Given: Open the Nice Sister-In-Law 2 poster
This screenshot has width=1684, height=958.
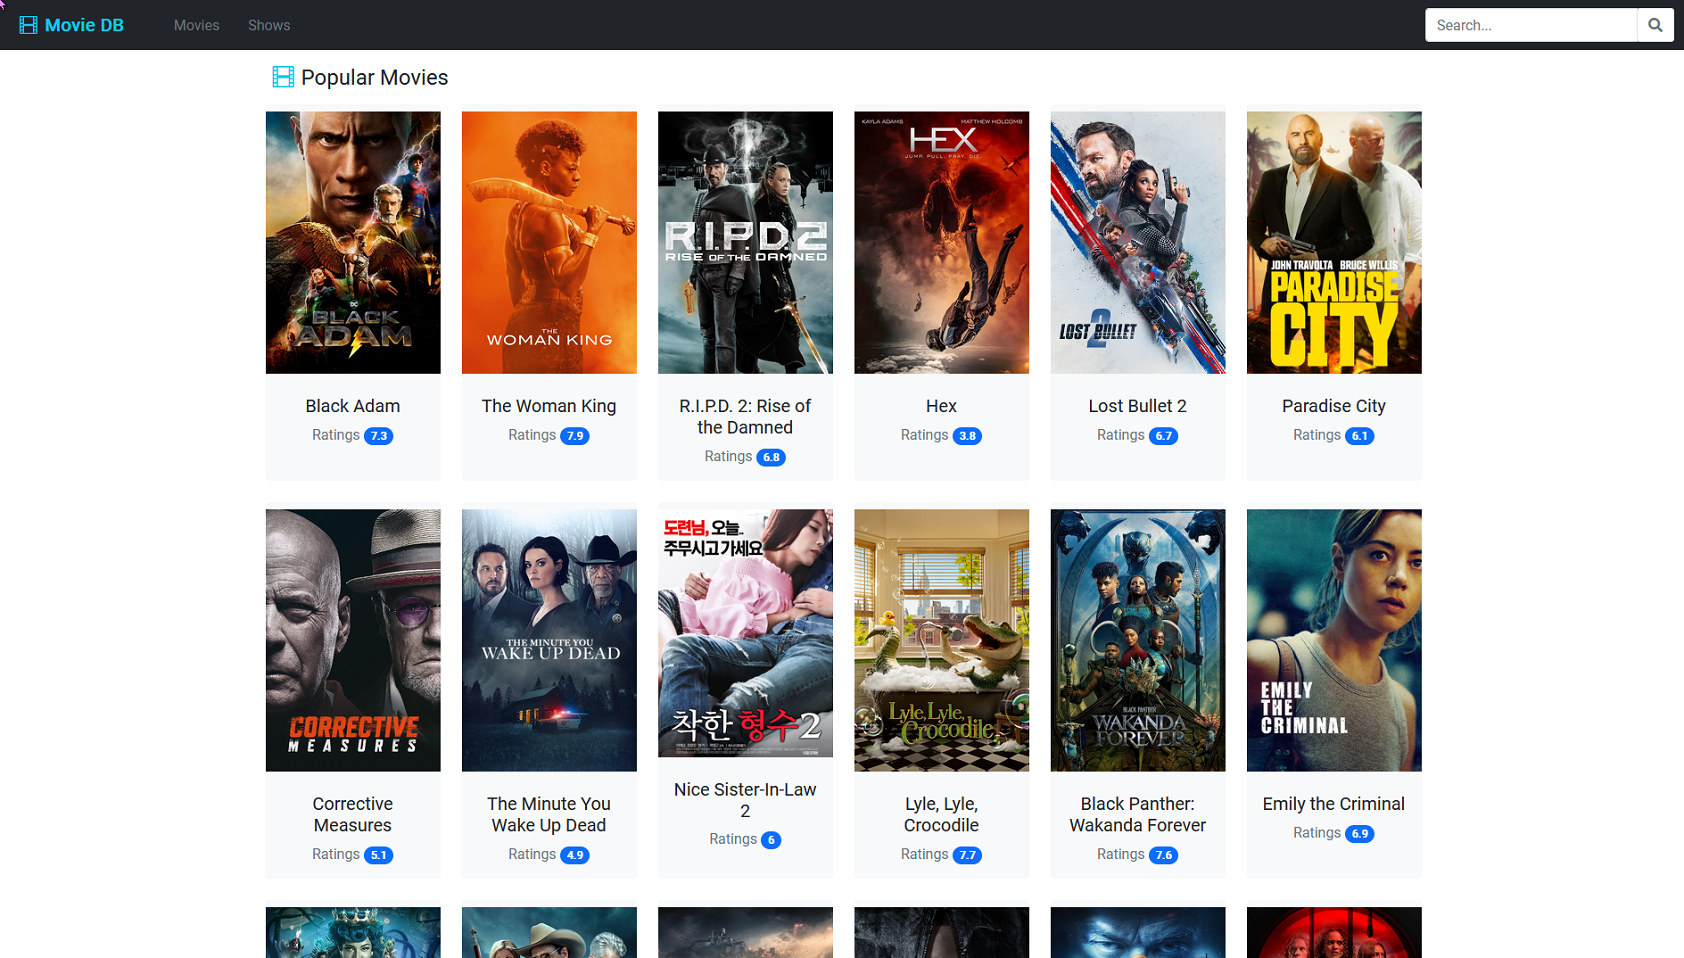Looking at the screenshot, I should coord(745,633).
